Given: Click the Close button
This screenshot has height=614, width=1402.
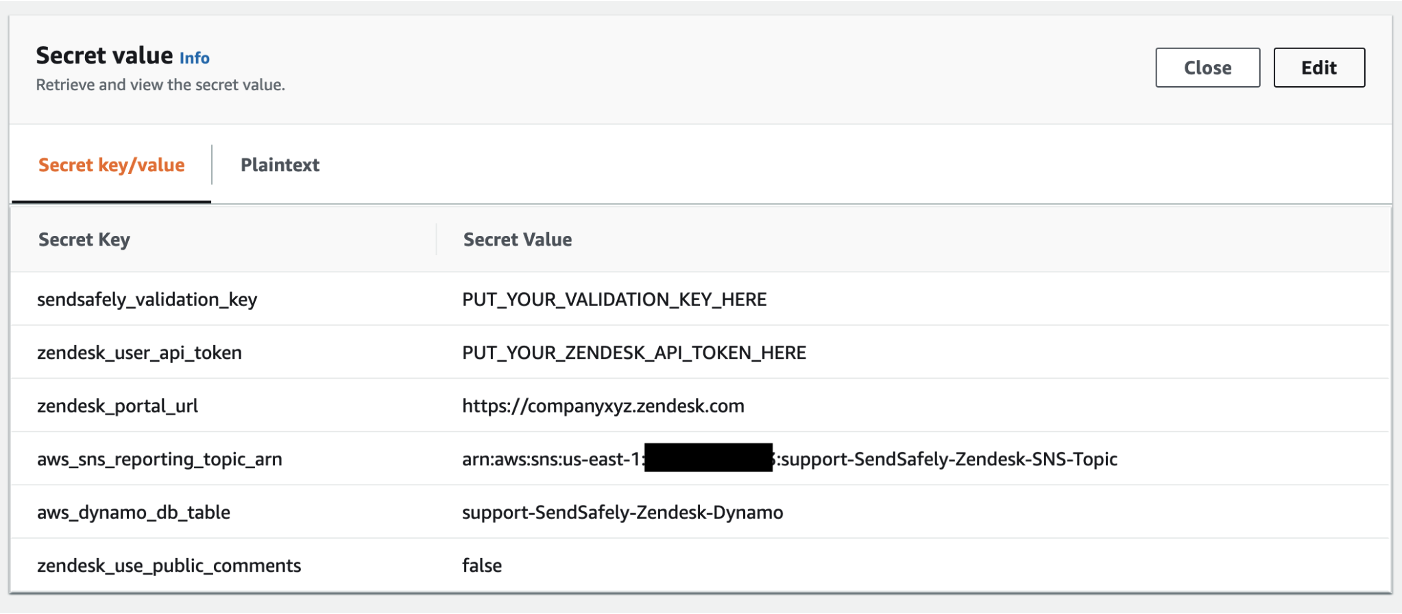Looking at the screenshot, I should (1207, 68).
